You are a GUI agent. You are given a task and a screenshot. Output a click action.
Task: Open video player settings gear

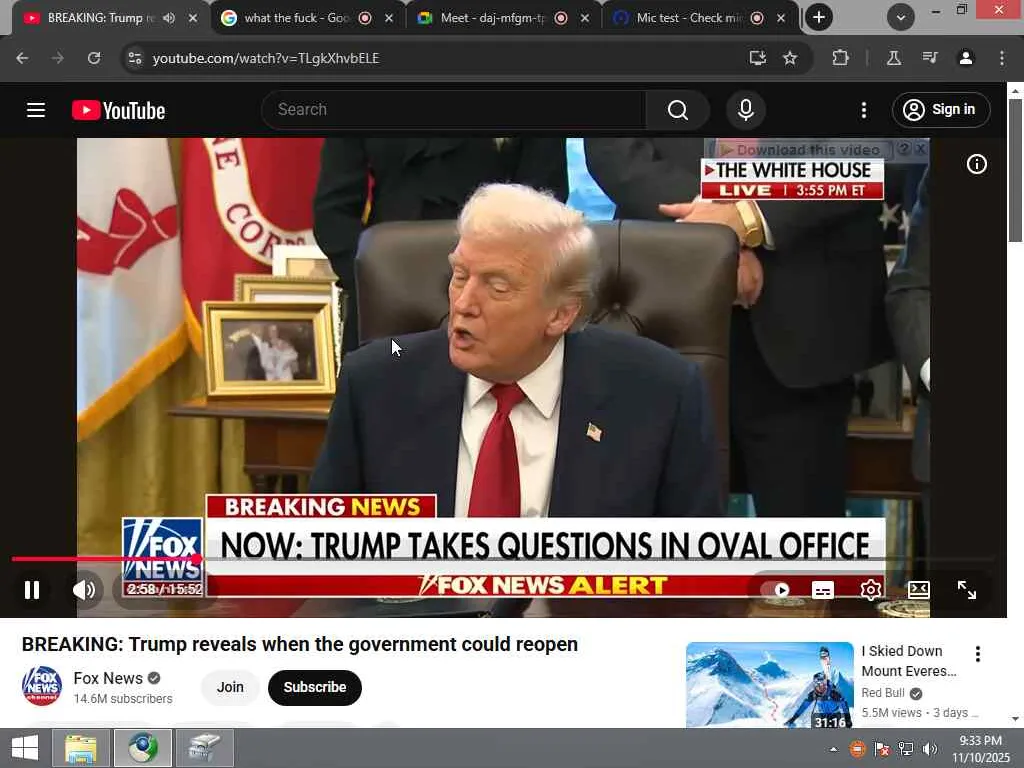click(x=871, y=590)
